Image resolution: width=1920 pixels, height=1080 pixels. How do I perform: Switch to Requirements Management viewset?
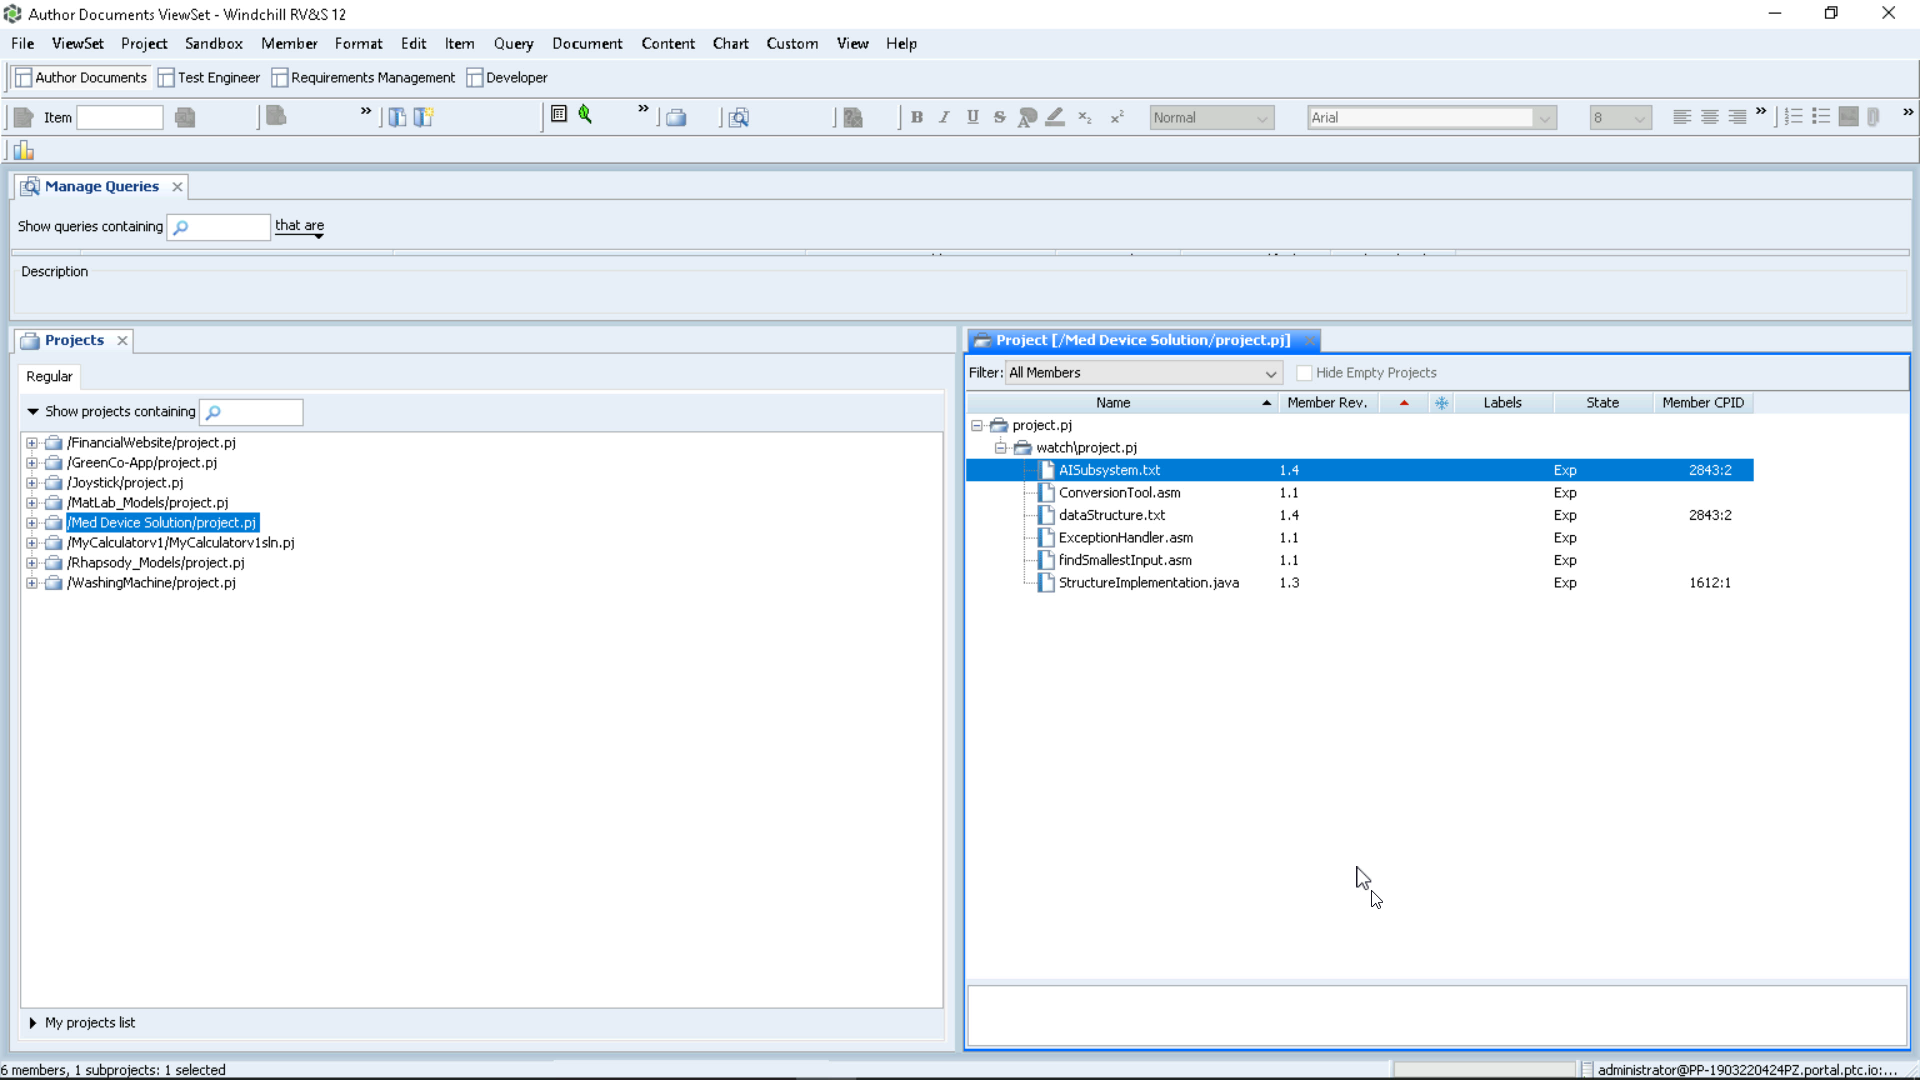[364, 78]
